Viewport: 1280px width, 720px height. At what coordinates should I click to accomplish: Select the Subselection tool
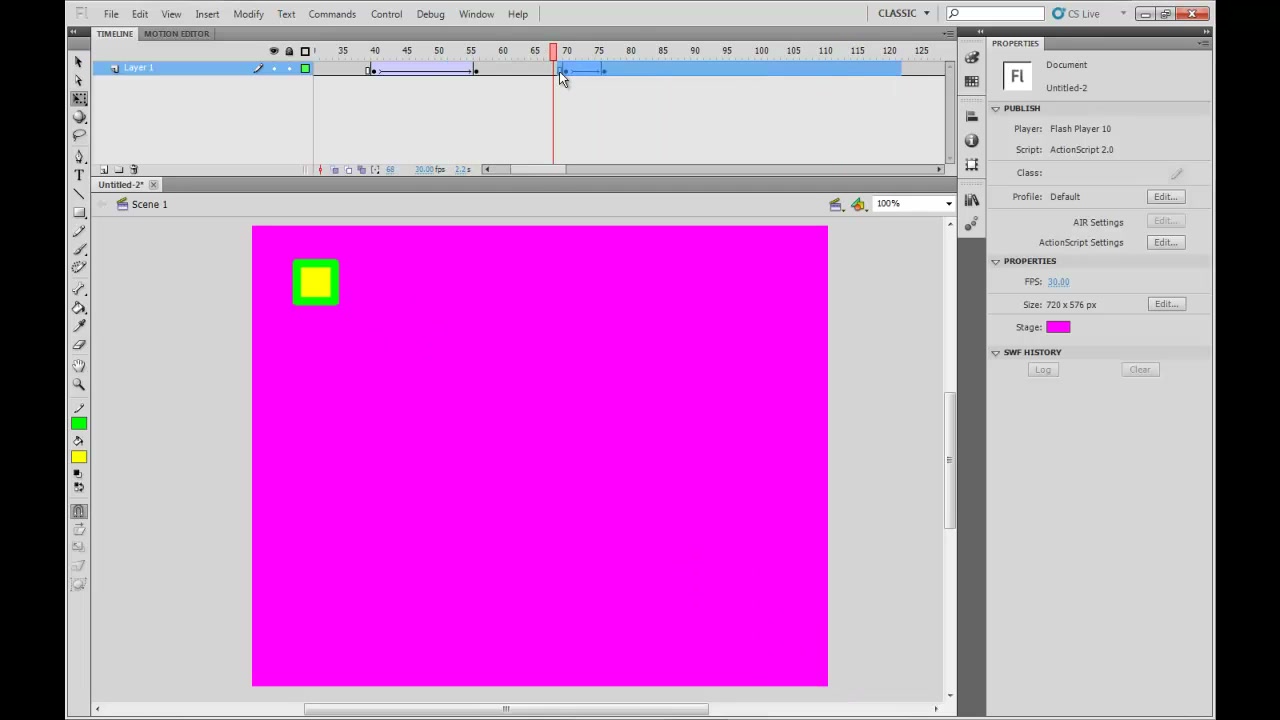pos(79,81)
